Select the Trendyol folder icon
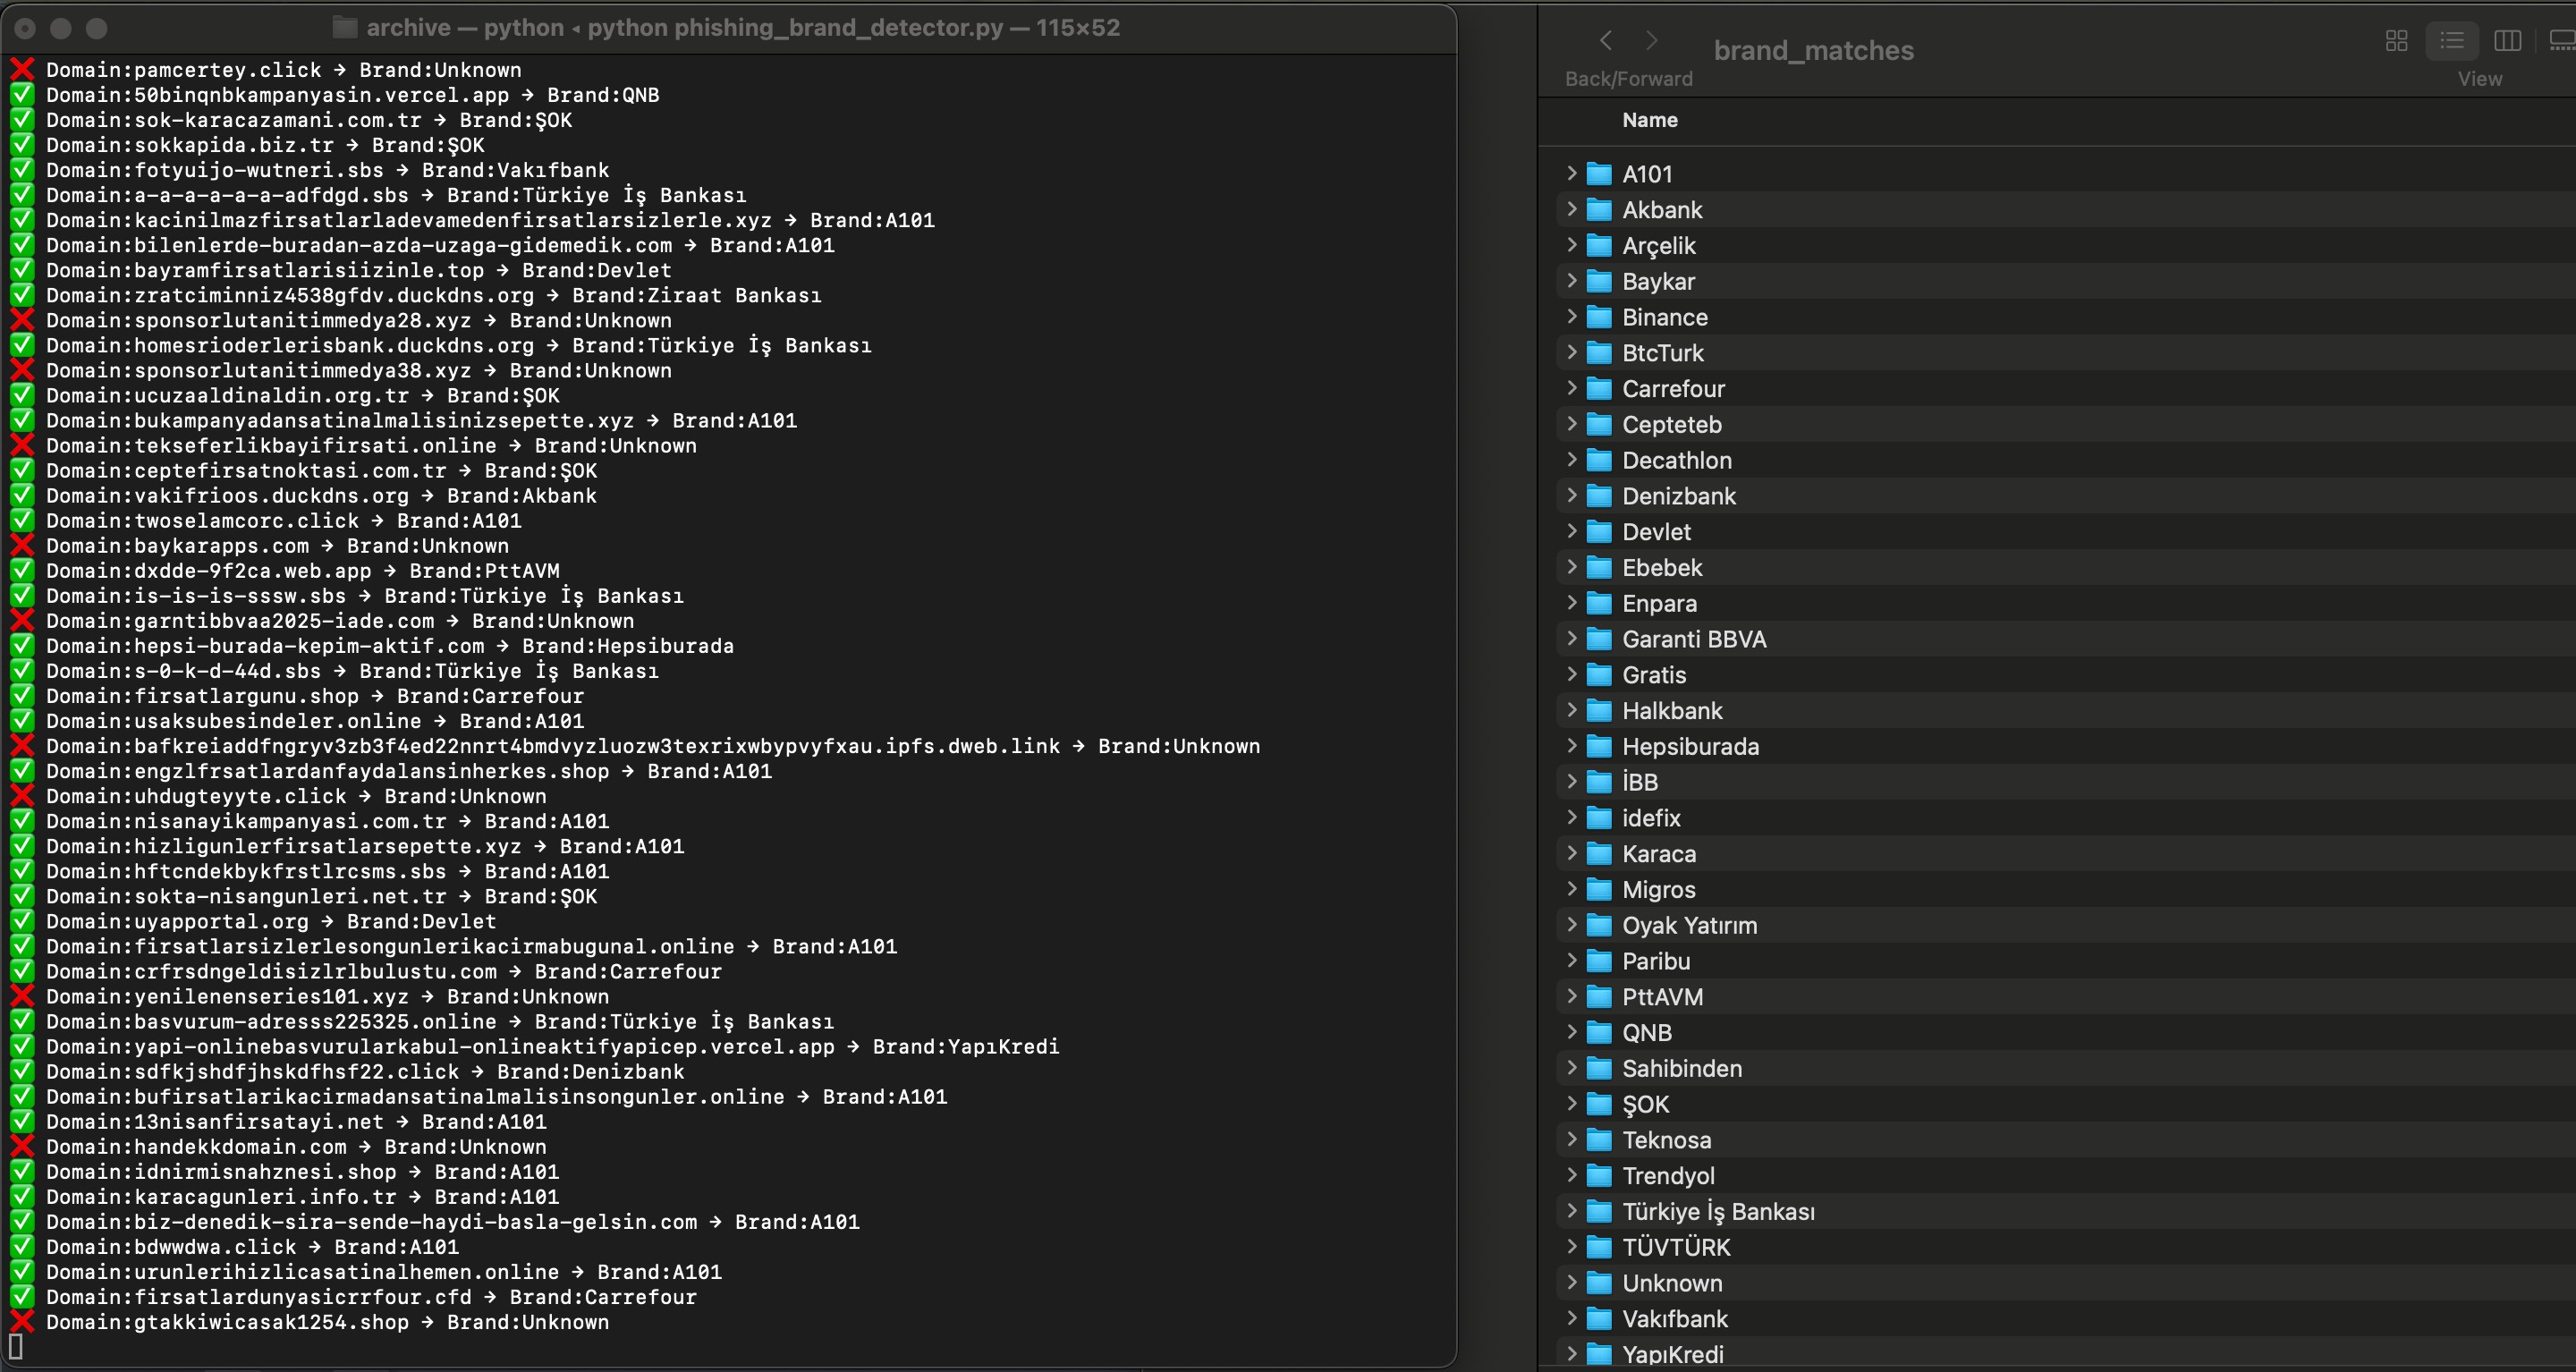Viewport: 2576px width, 1372px height. coord(1600,1176)
